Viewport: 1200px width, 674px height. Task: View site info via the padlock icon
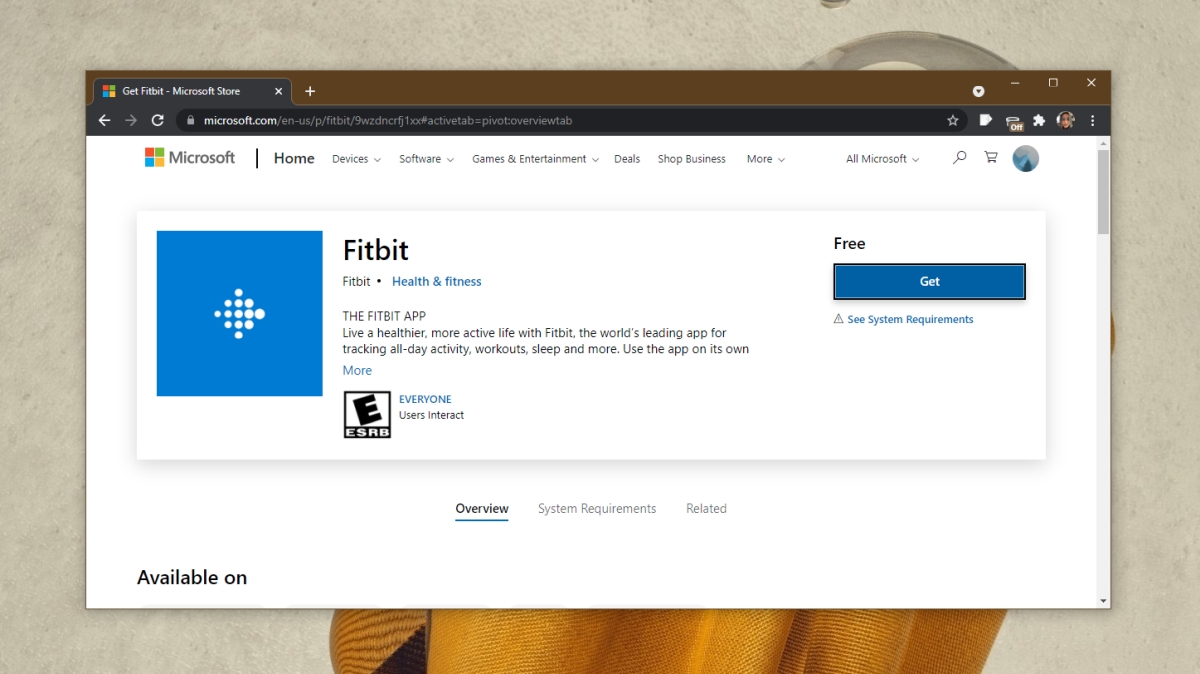click(190, 121)
